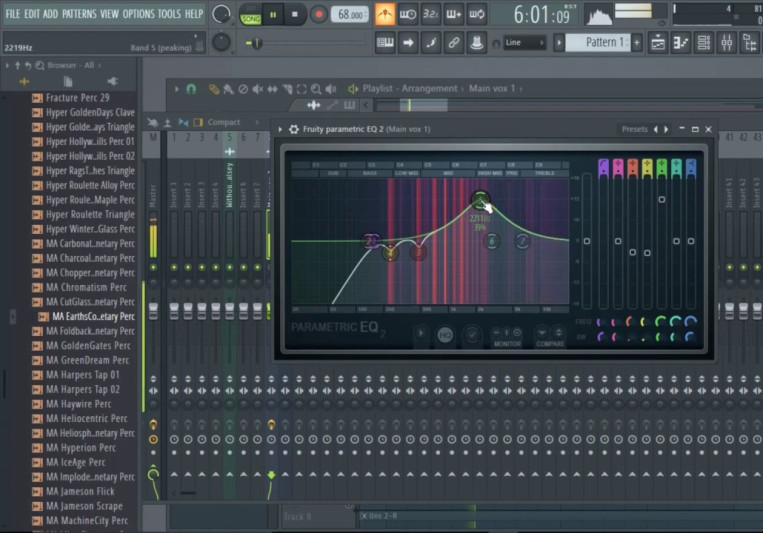Select the playlist mute tool icon
The image size is (763, 533).
[x=257, y=89]
